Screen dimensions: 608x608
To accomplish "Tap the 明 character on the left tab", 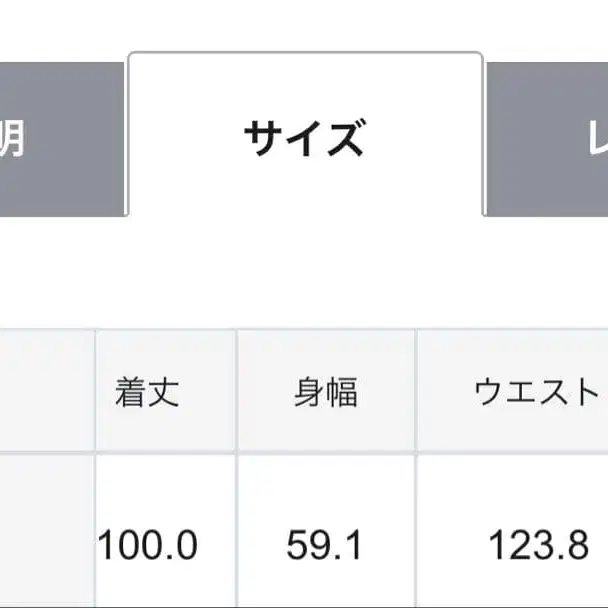I will 10,139.
